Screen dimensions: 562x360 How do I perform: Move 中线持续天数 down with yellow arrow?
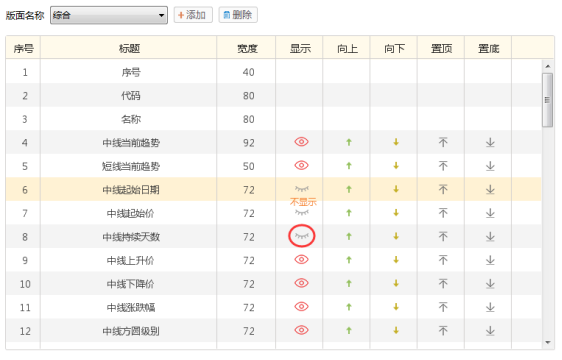pyautogui.click(x=396, y=236)
